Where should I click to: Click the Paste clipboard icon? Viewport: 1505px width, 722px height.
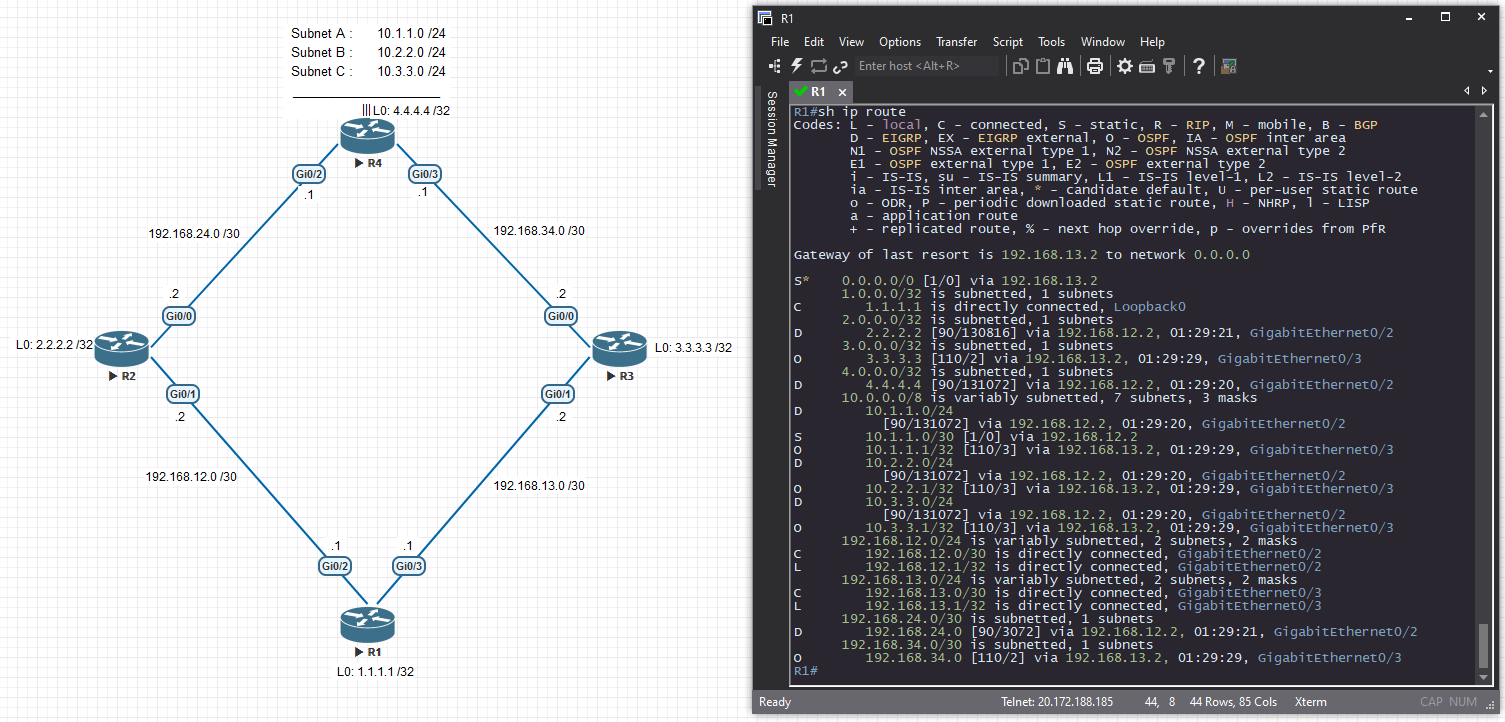pos(1043,66)
